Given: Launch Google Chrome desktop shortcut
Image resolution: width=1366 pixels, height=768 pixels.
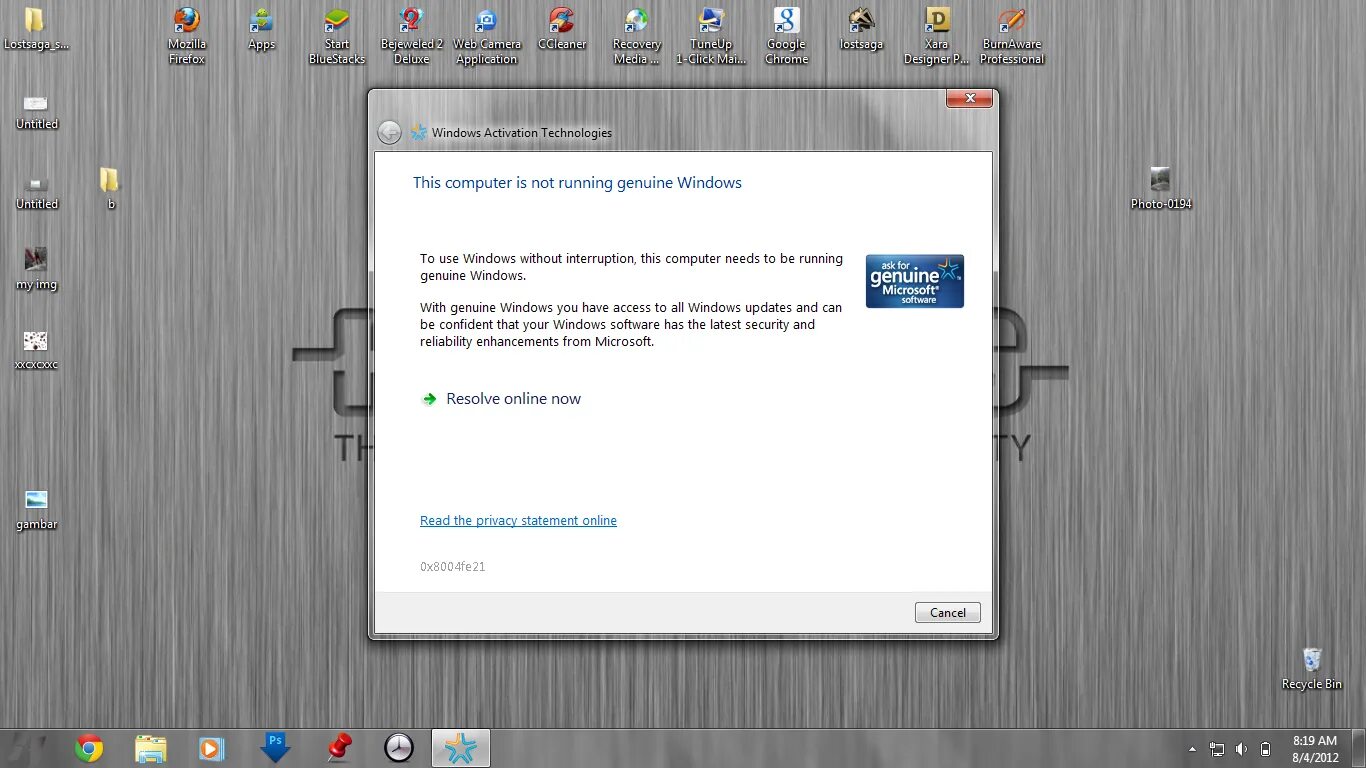Looking at the screenshot, I should (787, 36).
